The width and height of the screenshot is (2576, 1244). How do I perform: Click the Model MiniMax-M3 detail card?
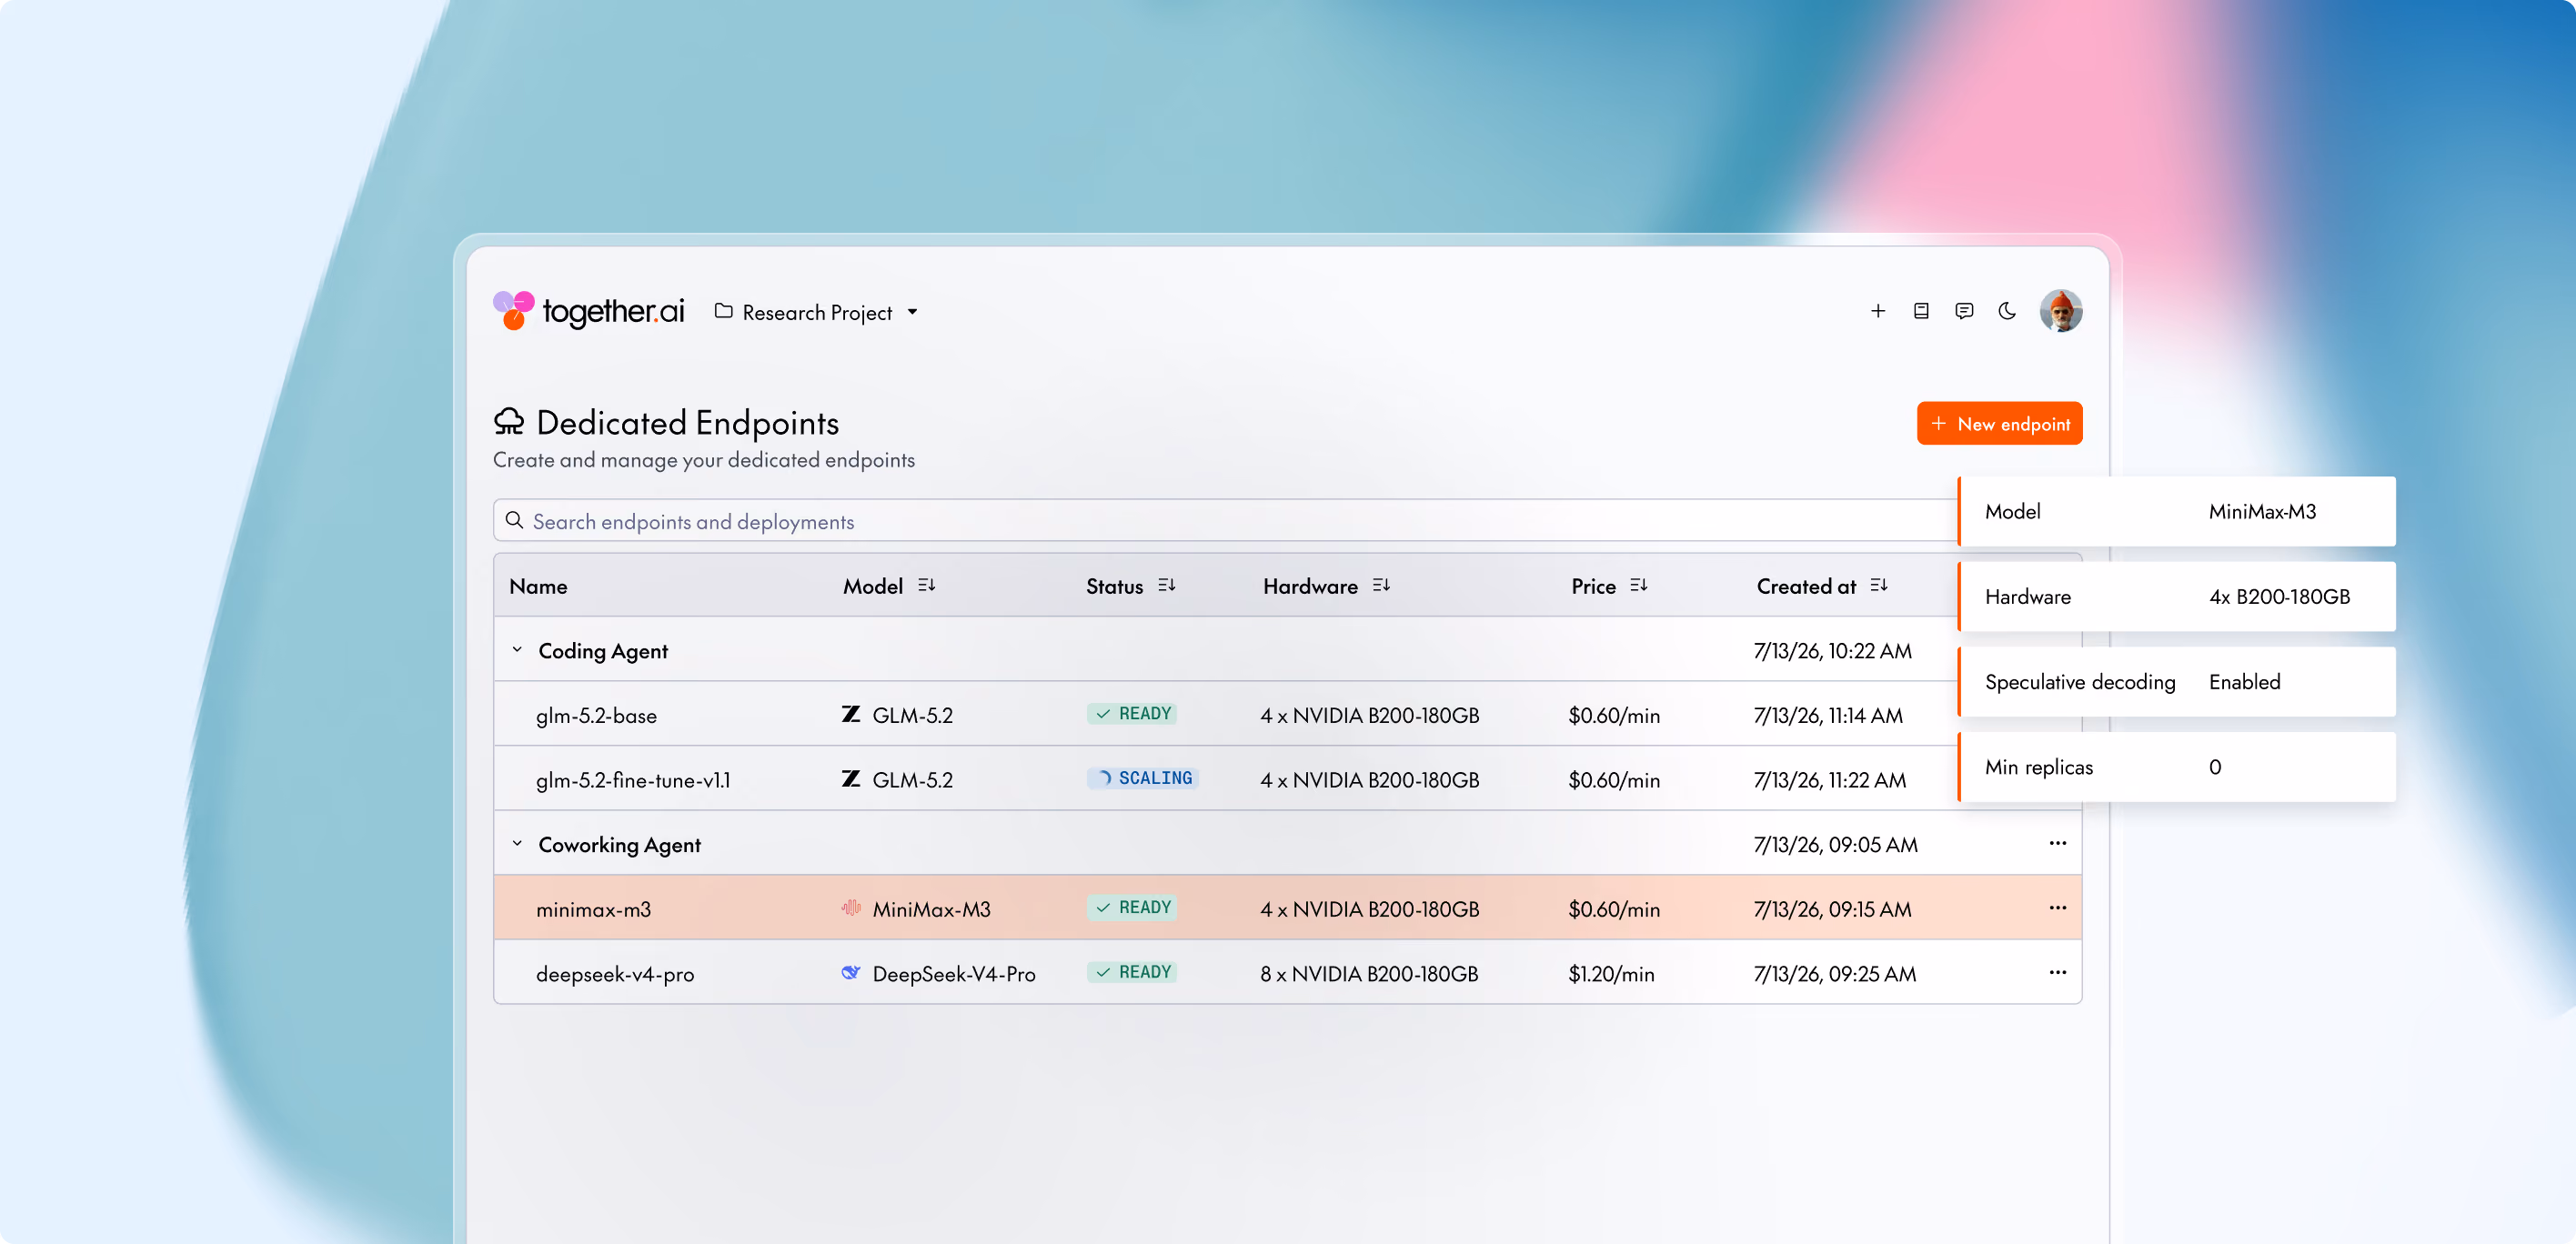point(2176,511)
